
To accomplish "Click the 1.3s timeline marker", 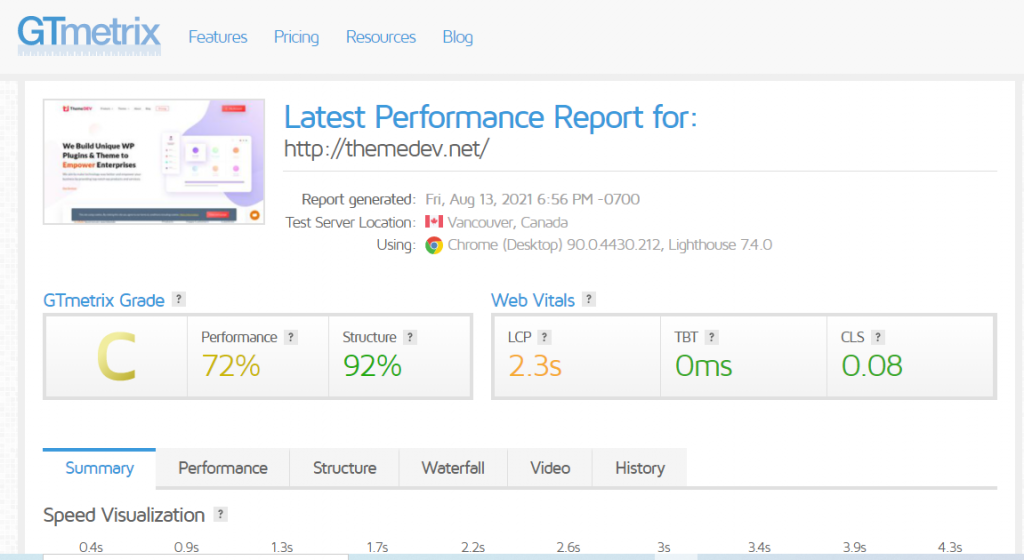I will 282,547.
